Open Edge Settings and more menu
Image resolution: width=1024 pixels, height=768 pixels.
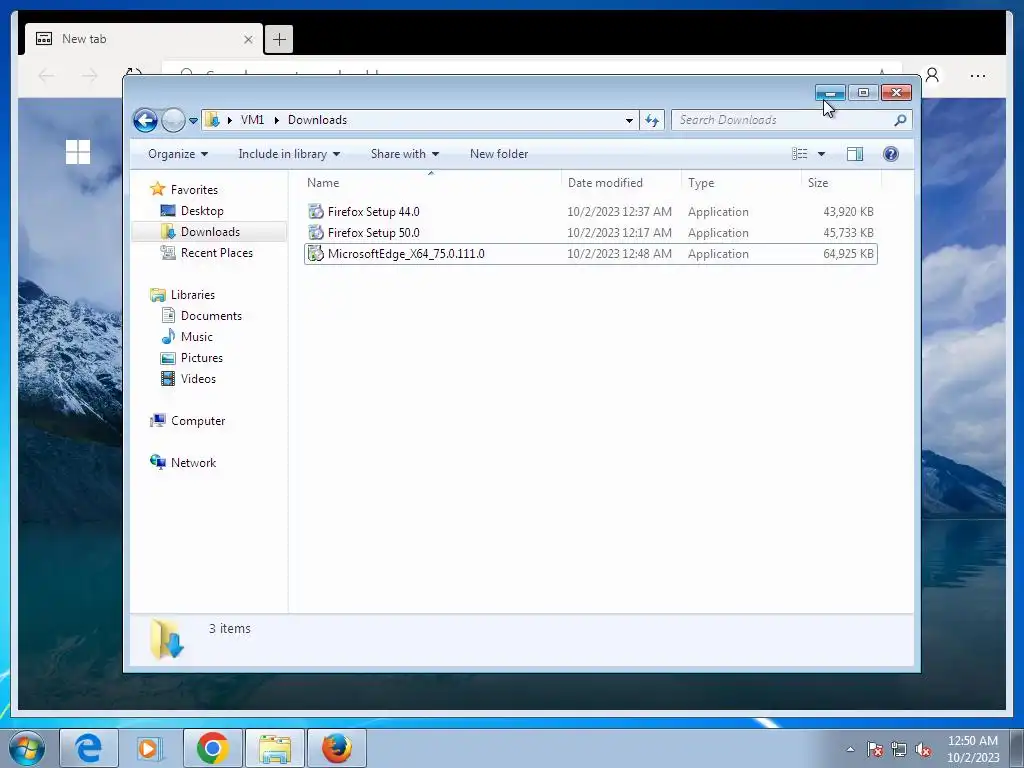click(x=978, y=76)
